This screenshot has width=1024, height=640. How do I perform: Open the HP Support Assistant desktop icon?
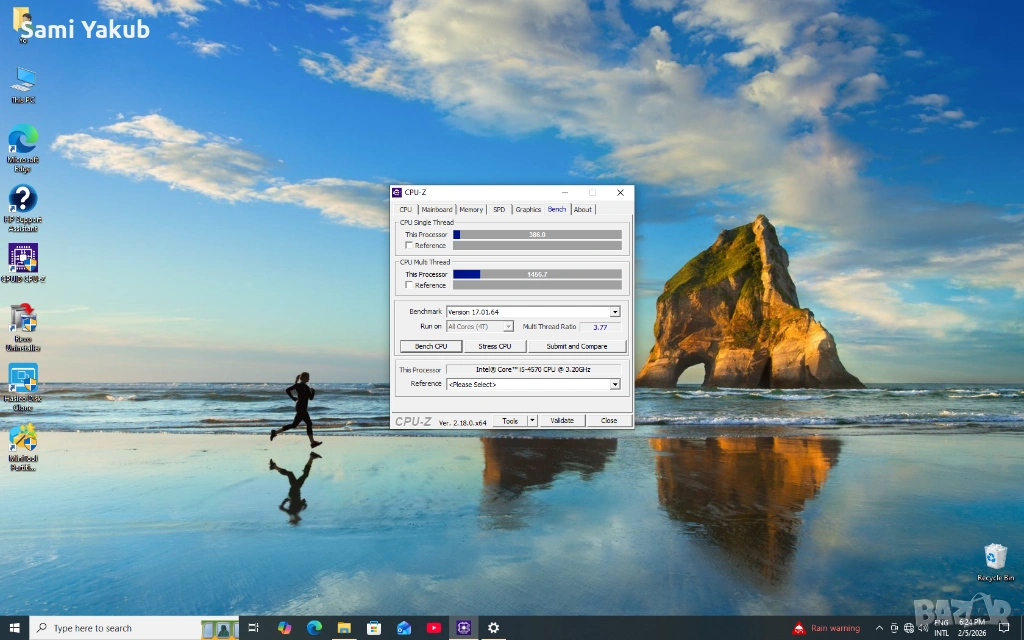tap(23, 199)
